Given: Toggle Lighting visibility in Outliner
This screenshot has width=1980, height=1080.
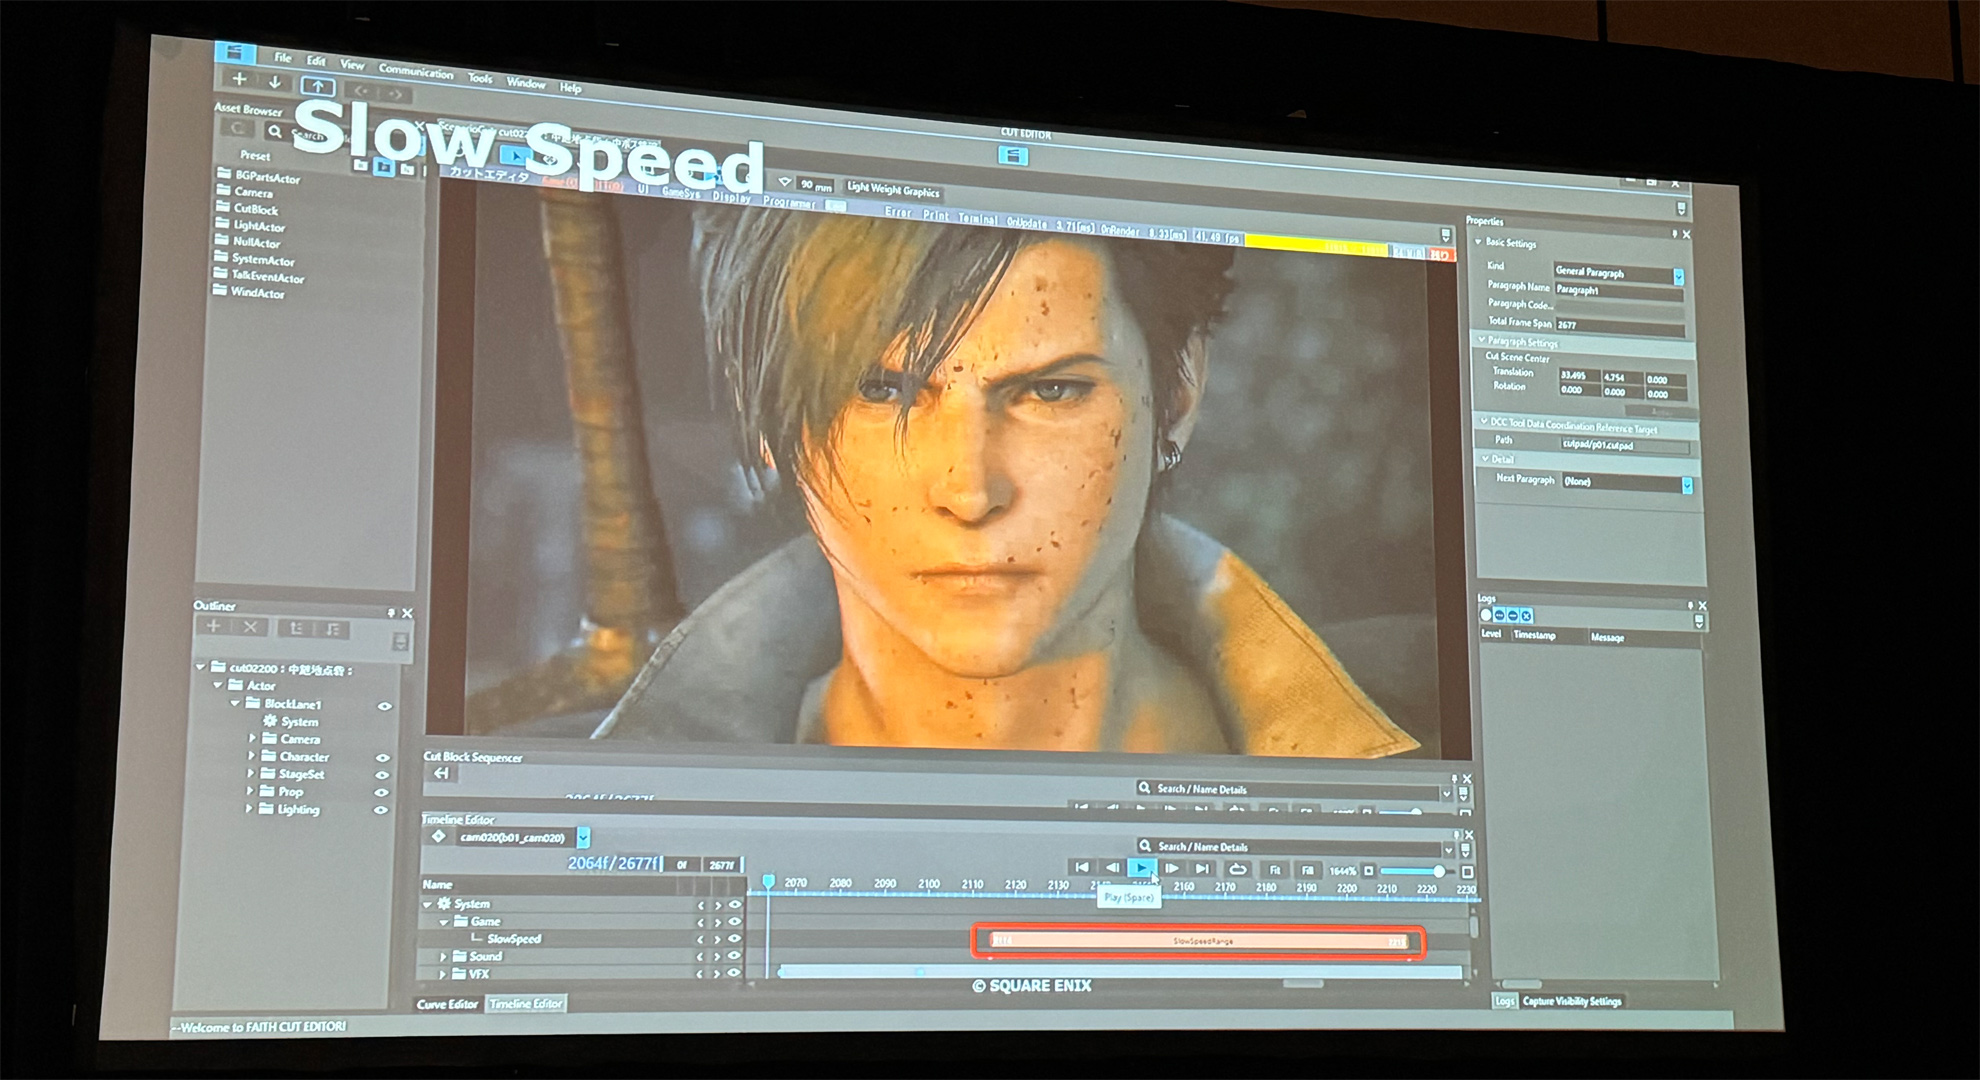Looking at the screenshot, I should (x=380, y=810).
